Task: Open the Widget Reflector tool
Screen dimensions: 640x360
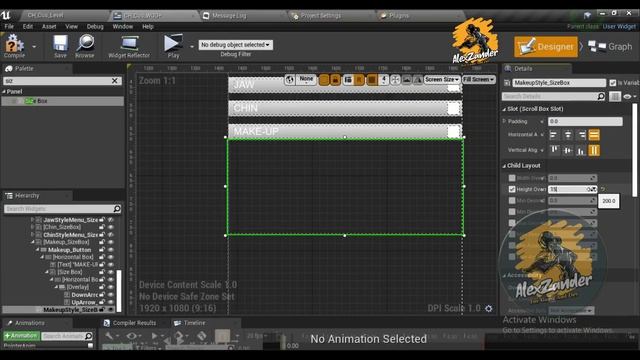Action: coord(129,47)
